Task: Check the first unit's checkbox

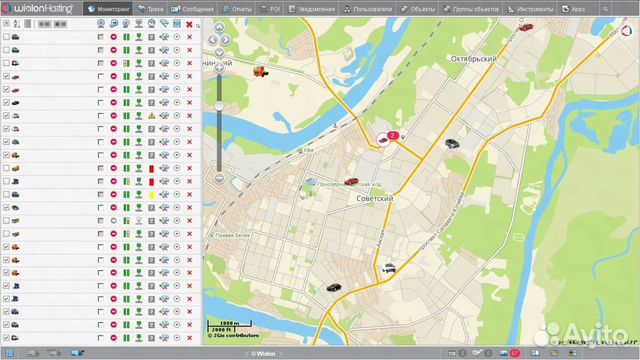Action: [6, 37]
